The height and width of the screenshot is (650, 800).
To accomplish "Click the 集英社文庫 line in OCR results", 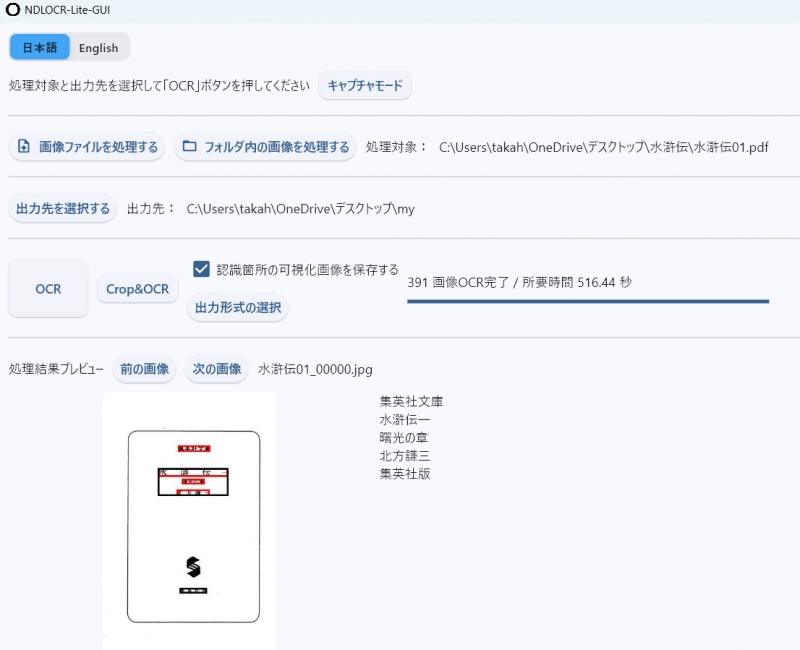I will [411, 402].
